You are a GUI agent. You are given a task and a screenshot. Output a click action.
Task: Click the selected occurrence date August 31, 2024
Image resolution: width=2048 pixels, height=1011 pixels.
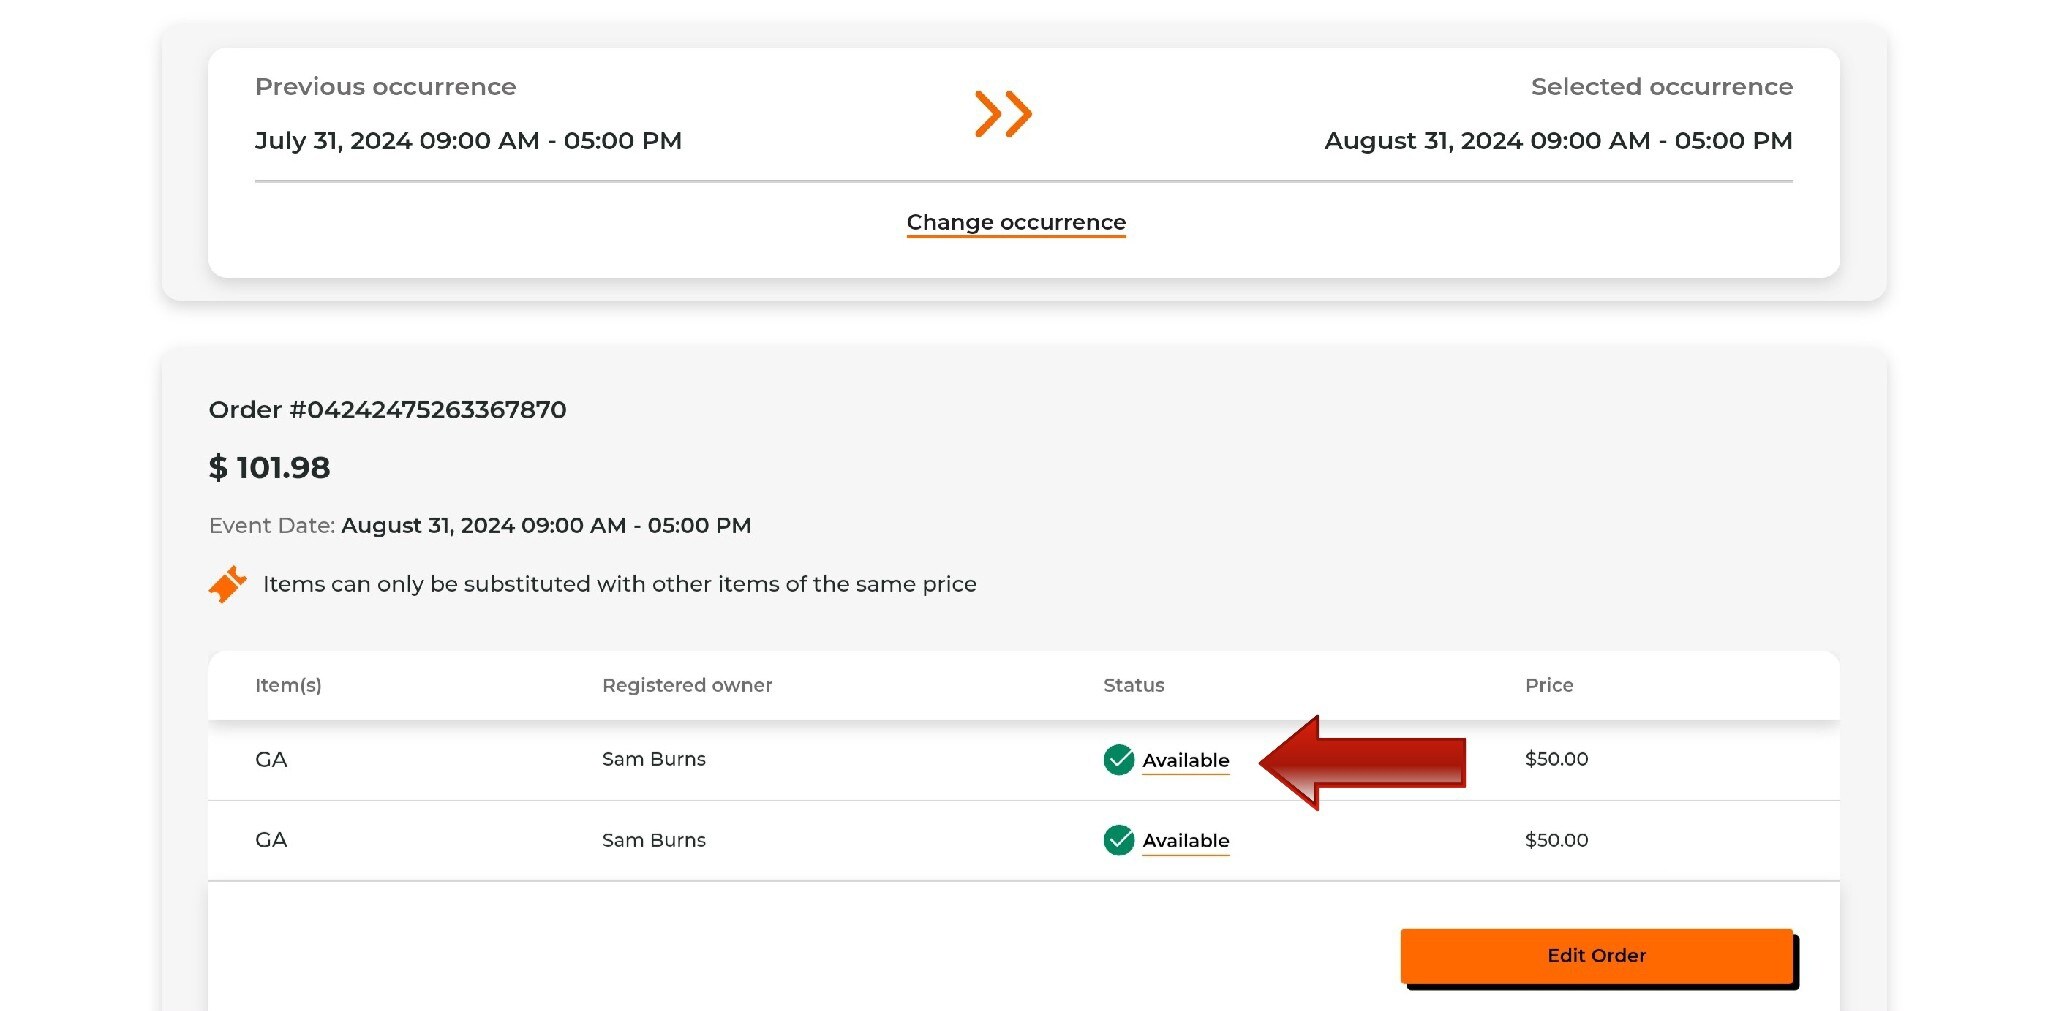(1558, 141)
